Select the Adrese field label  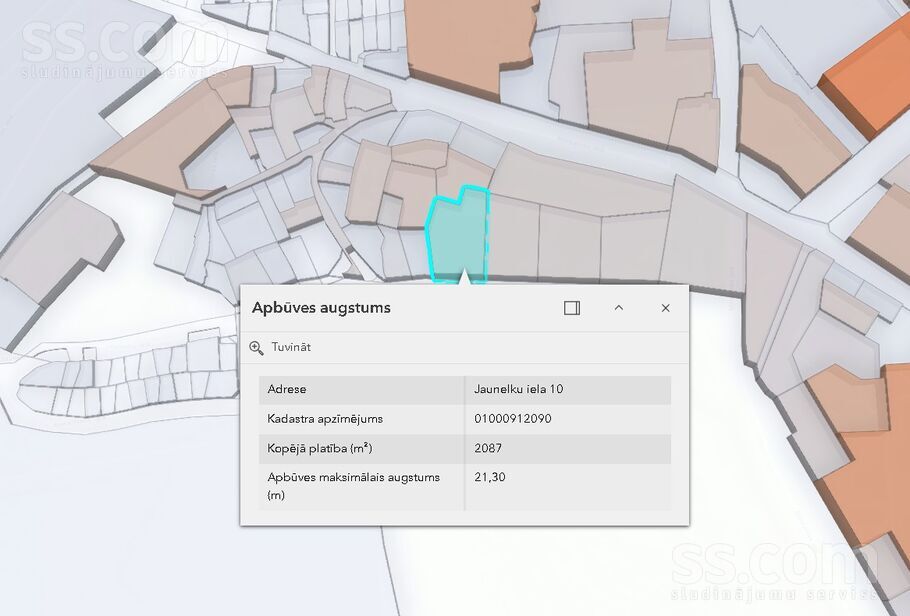pyautogui.click(x=287, y=389)
